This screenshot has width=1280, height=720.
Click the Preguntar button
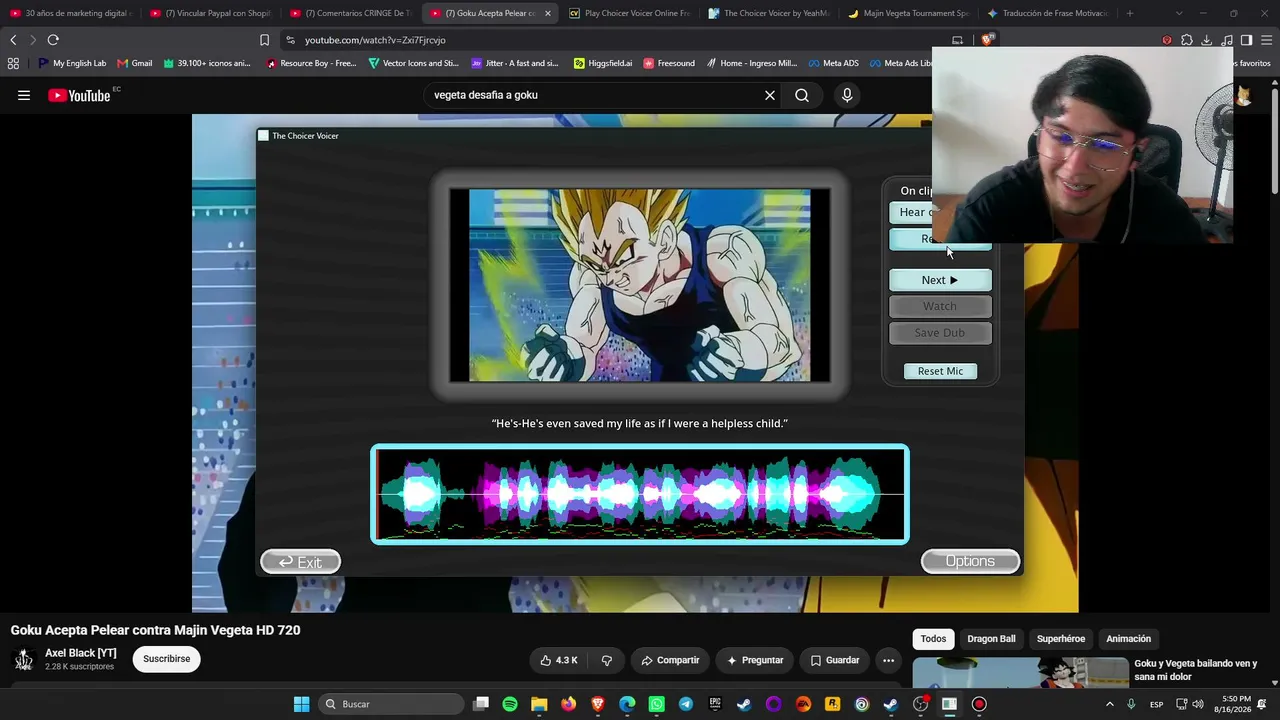pos(755,660)
